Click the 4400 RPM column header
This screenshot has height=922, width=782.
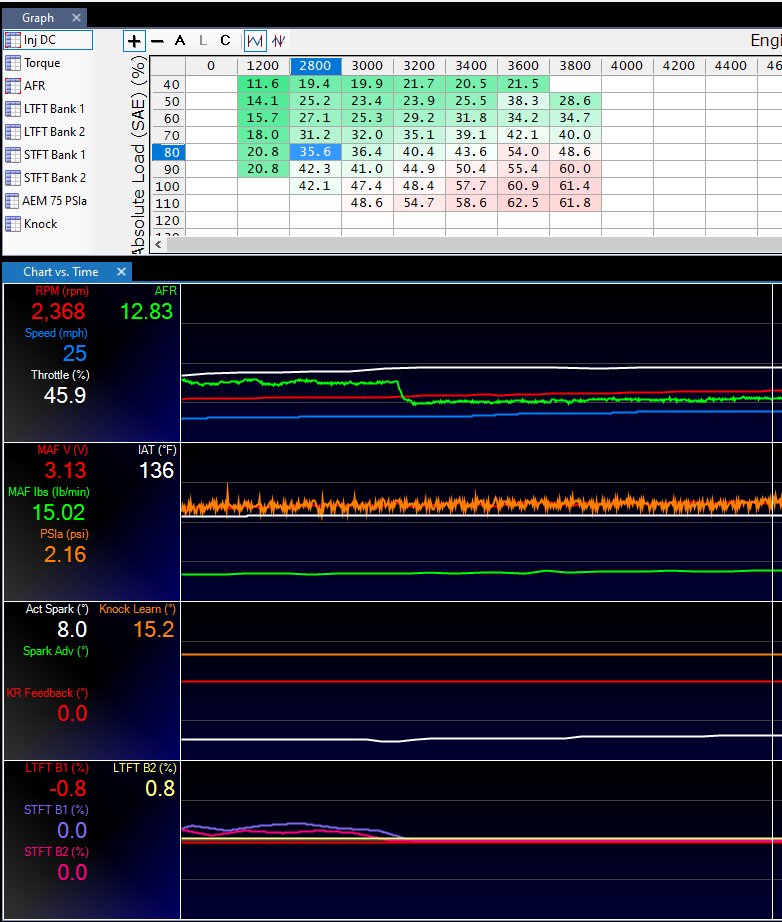(x=731, y=66)
